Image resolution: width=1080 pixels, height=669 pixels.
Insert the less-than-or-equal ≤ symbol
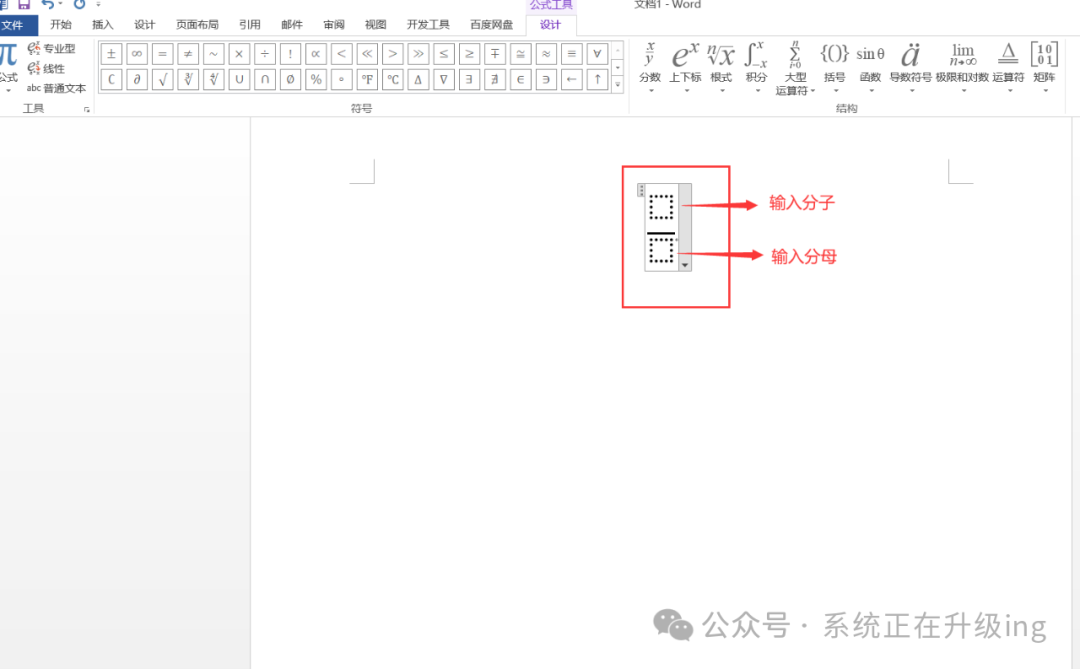(444, 54)
